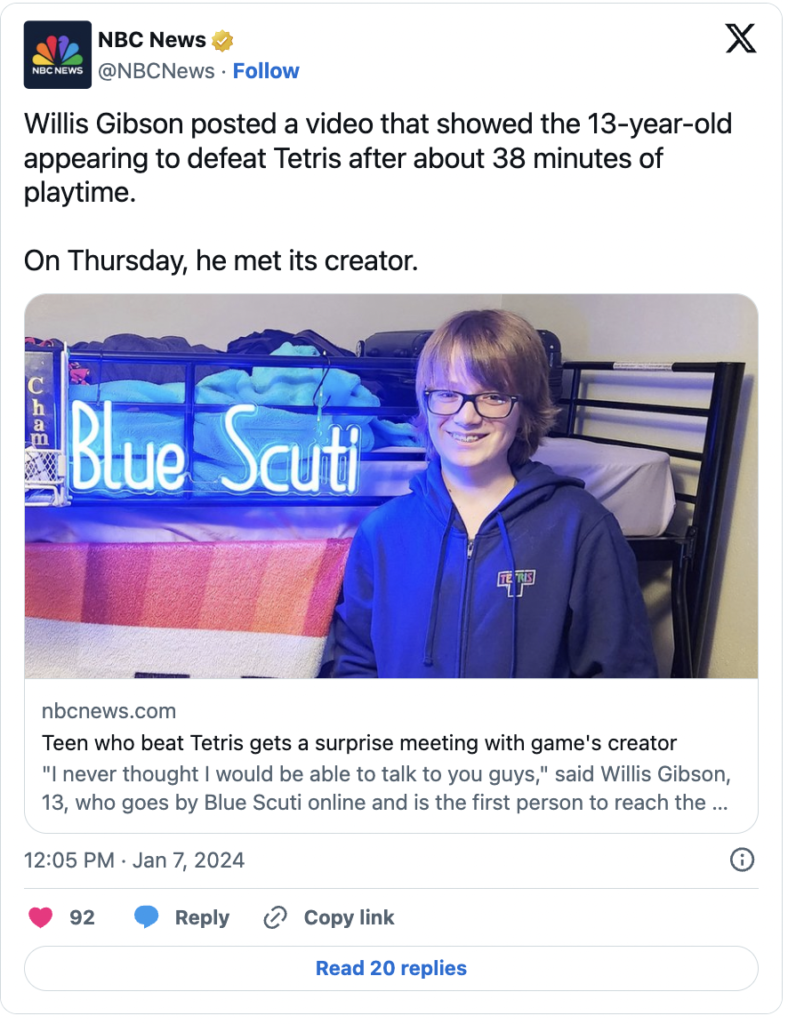
Task: Open the 'Teen who beat Tetris' headline
Action: [x=359, y=743]
